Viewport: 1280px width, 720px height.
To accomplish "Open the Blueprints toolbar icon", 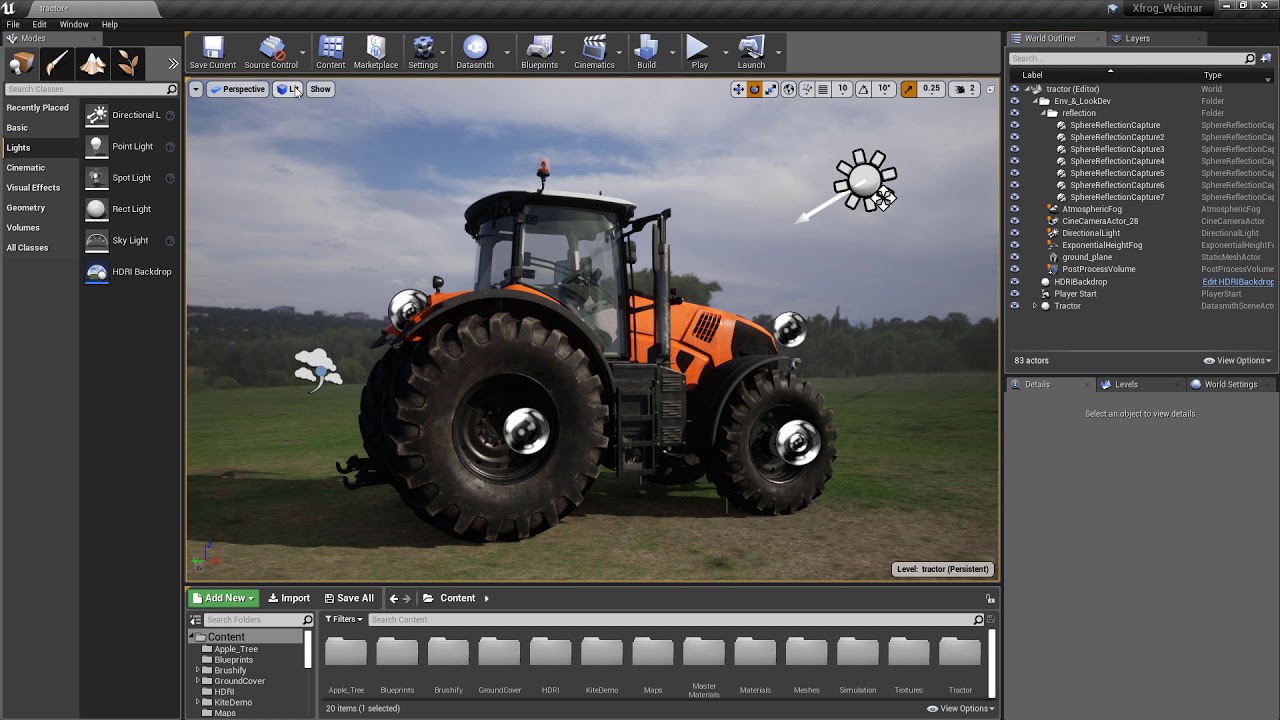I will coord(540,47).
